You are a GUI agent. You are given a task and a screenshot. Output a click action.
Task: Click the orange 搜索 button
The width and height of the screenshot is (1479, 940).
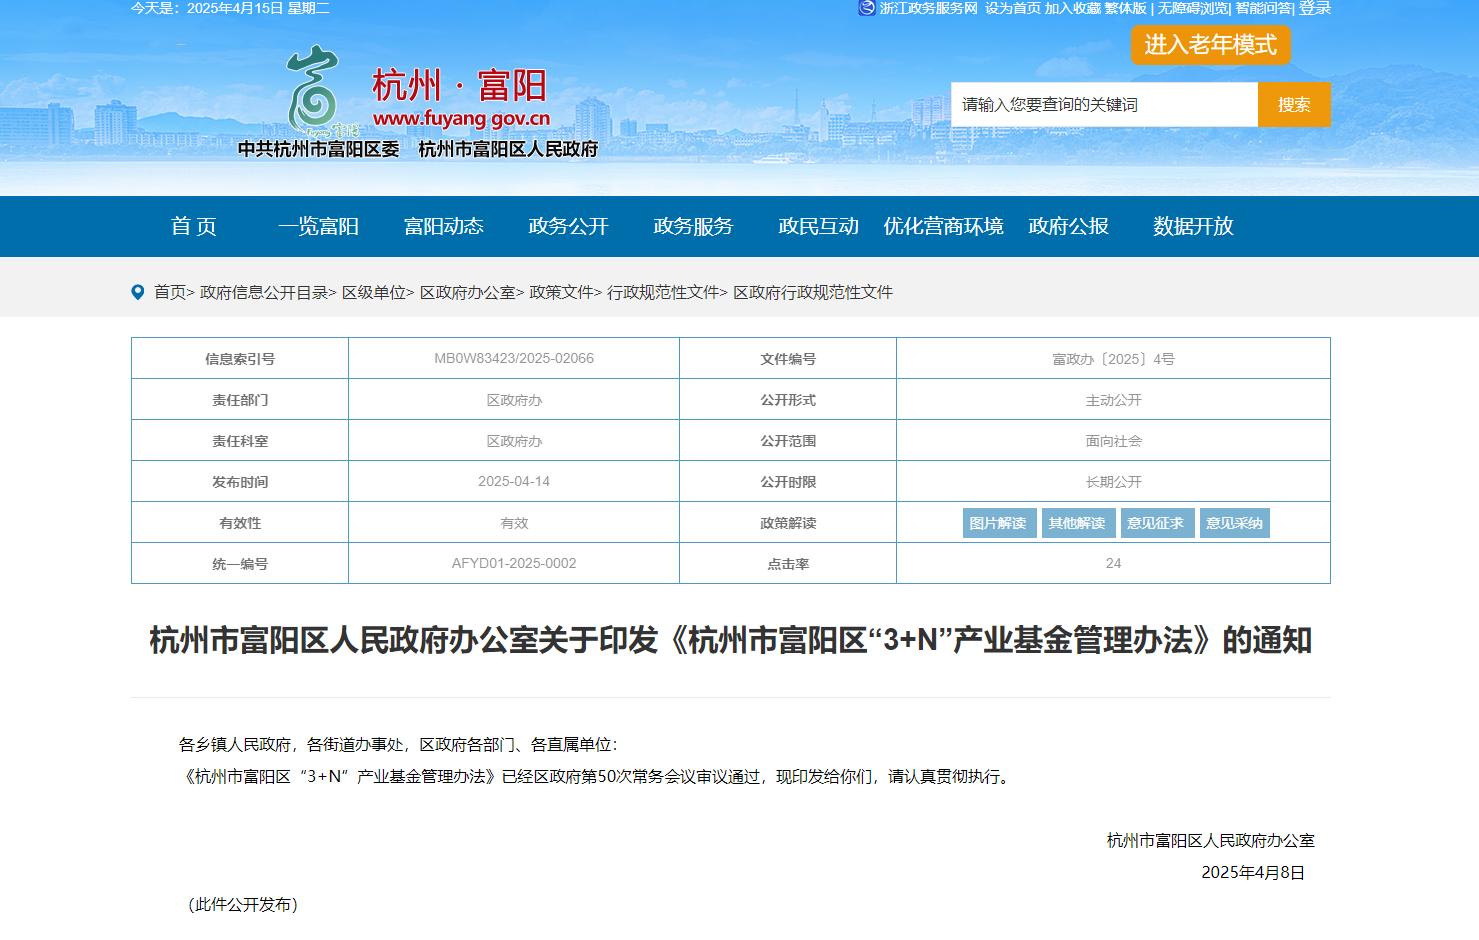[x=1294, y=104]
